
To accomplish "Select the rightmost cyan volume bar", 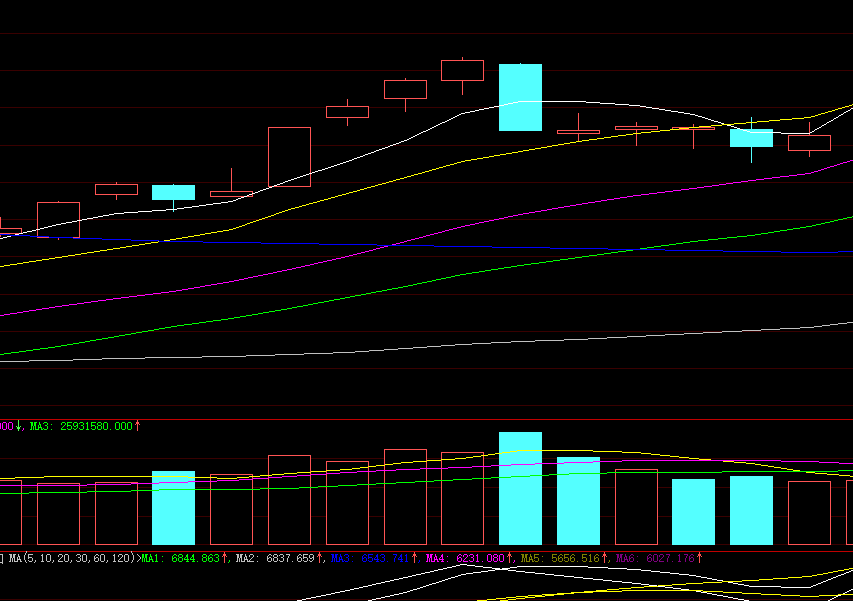I will click(751, 510).
